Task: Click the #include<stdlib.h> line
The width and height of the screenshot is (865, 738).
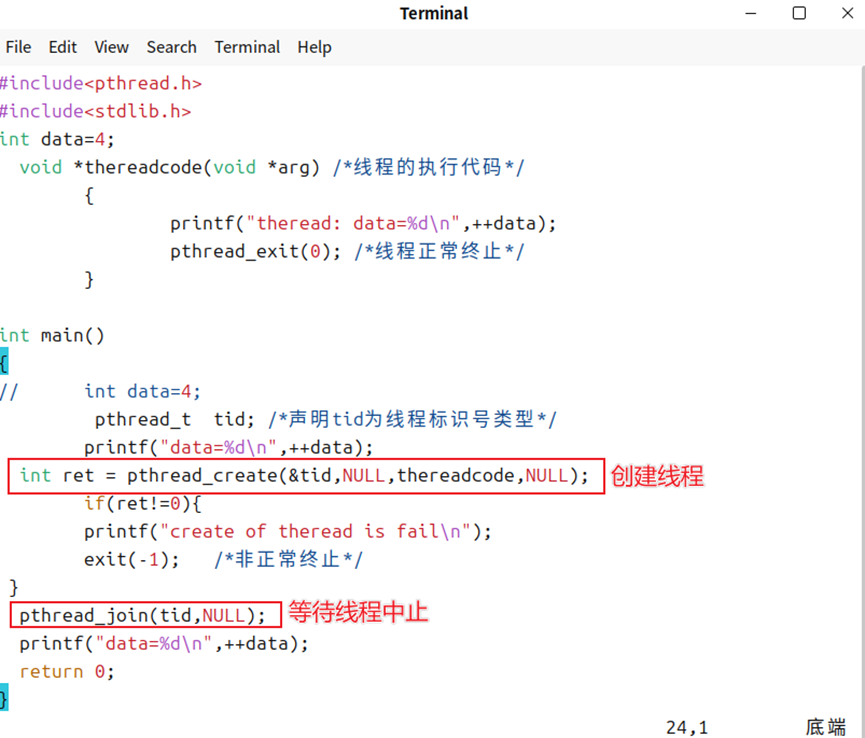Action: 95,111
